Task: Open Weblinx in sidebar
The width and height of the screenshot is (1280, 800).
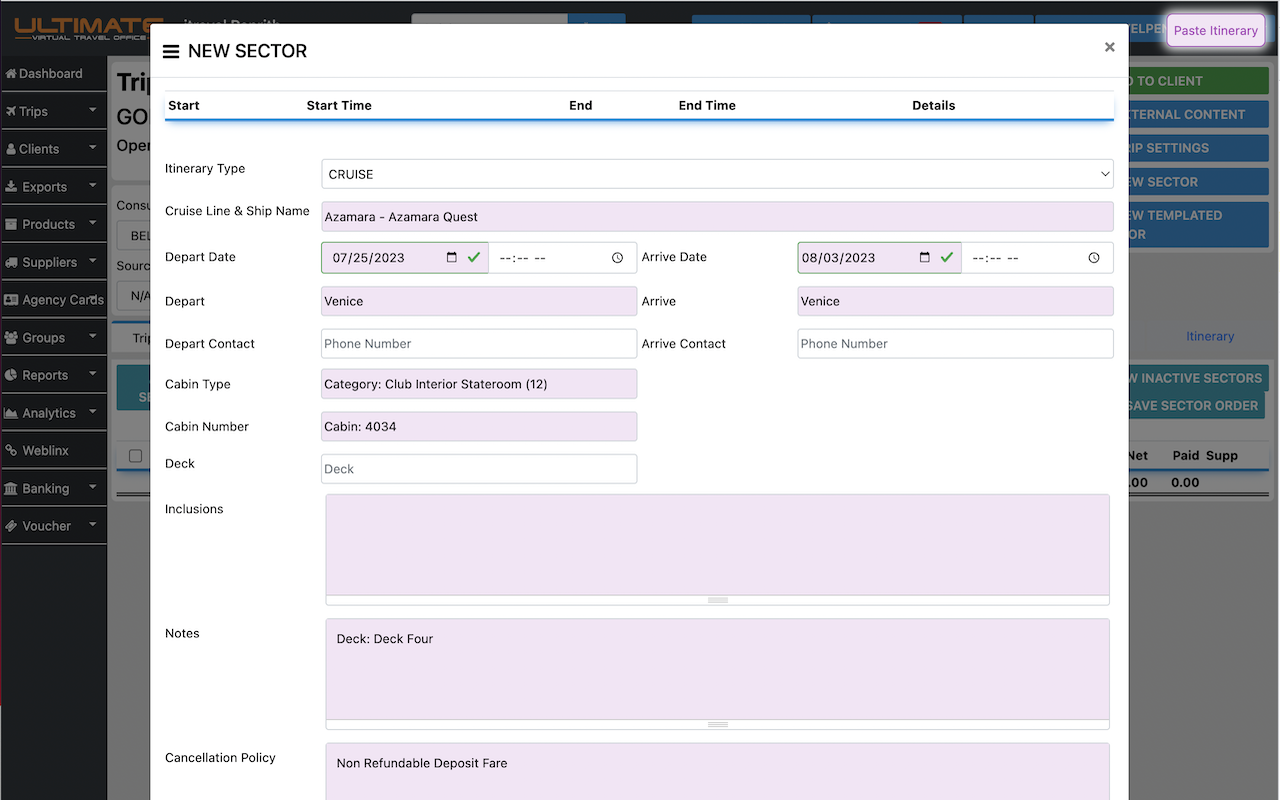Action: pos(54,451)
